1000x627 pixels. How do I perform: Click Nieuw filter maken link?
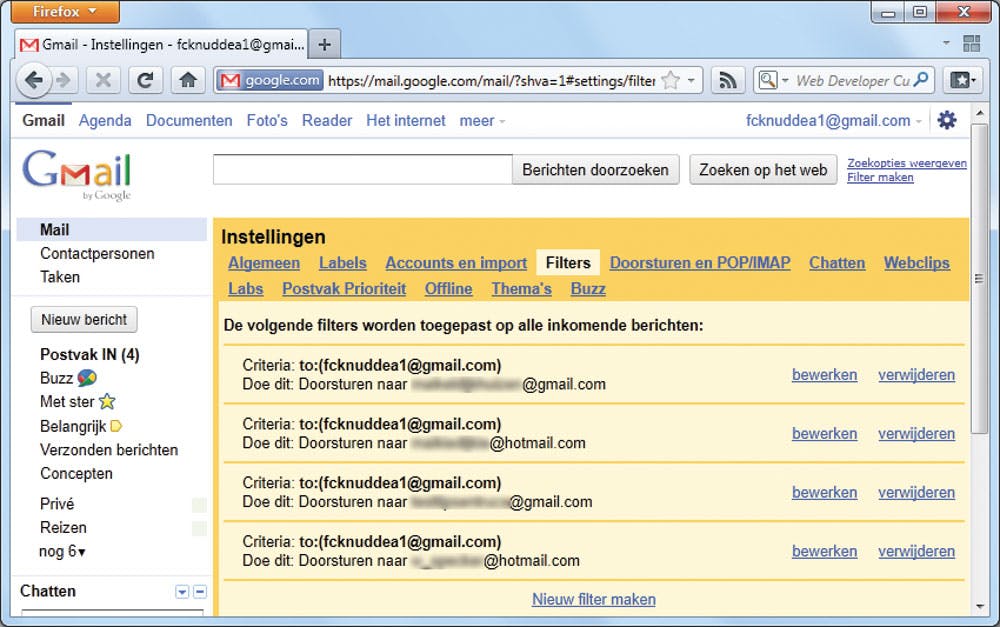click(593, 600)
